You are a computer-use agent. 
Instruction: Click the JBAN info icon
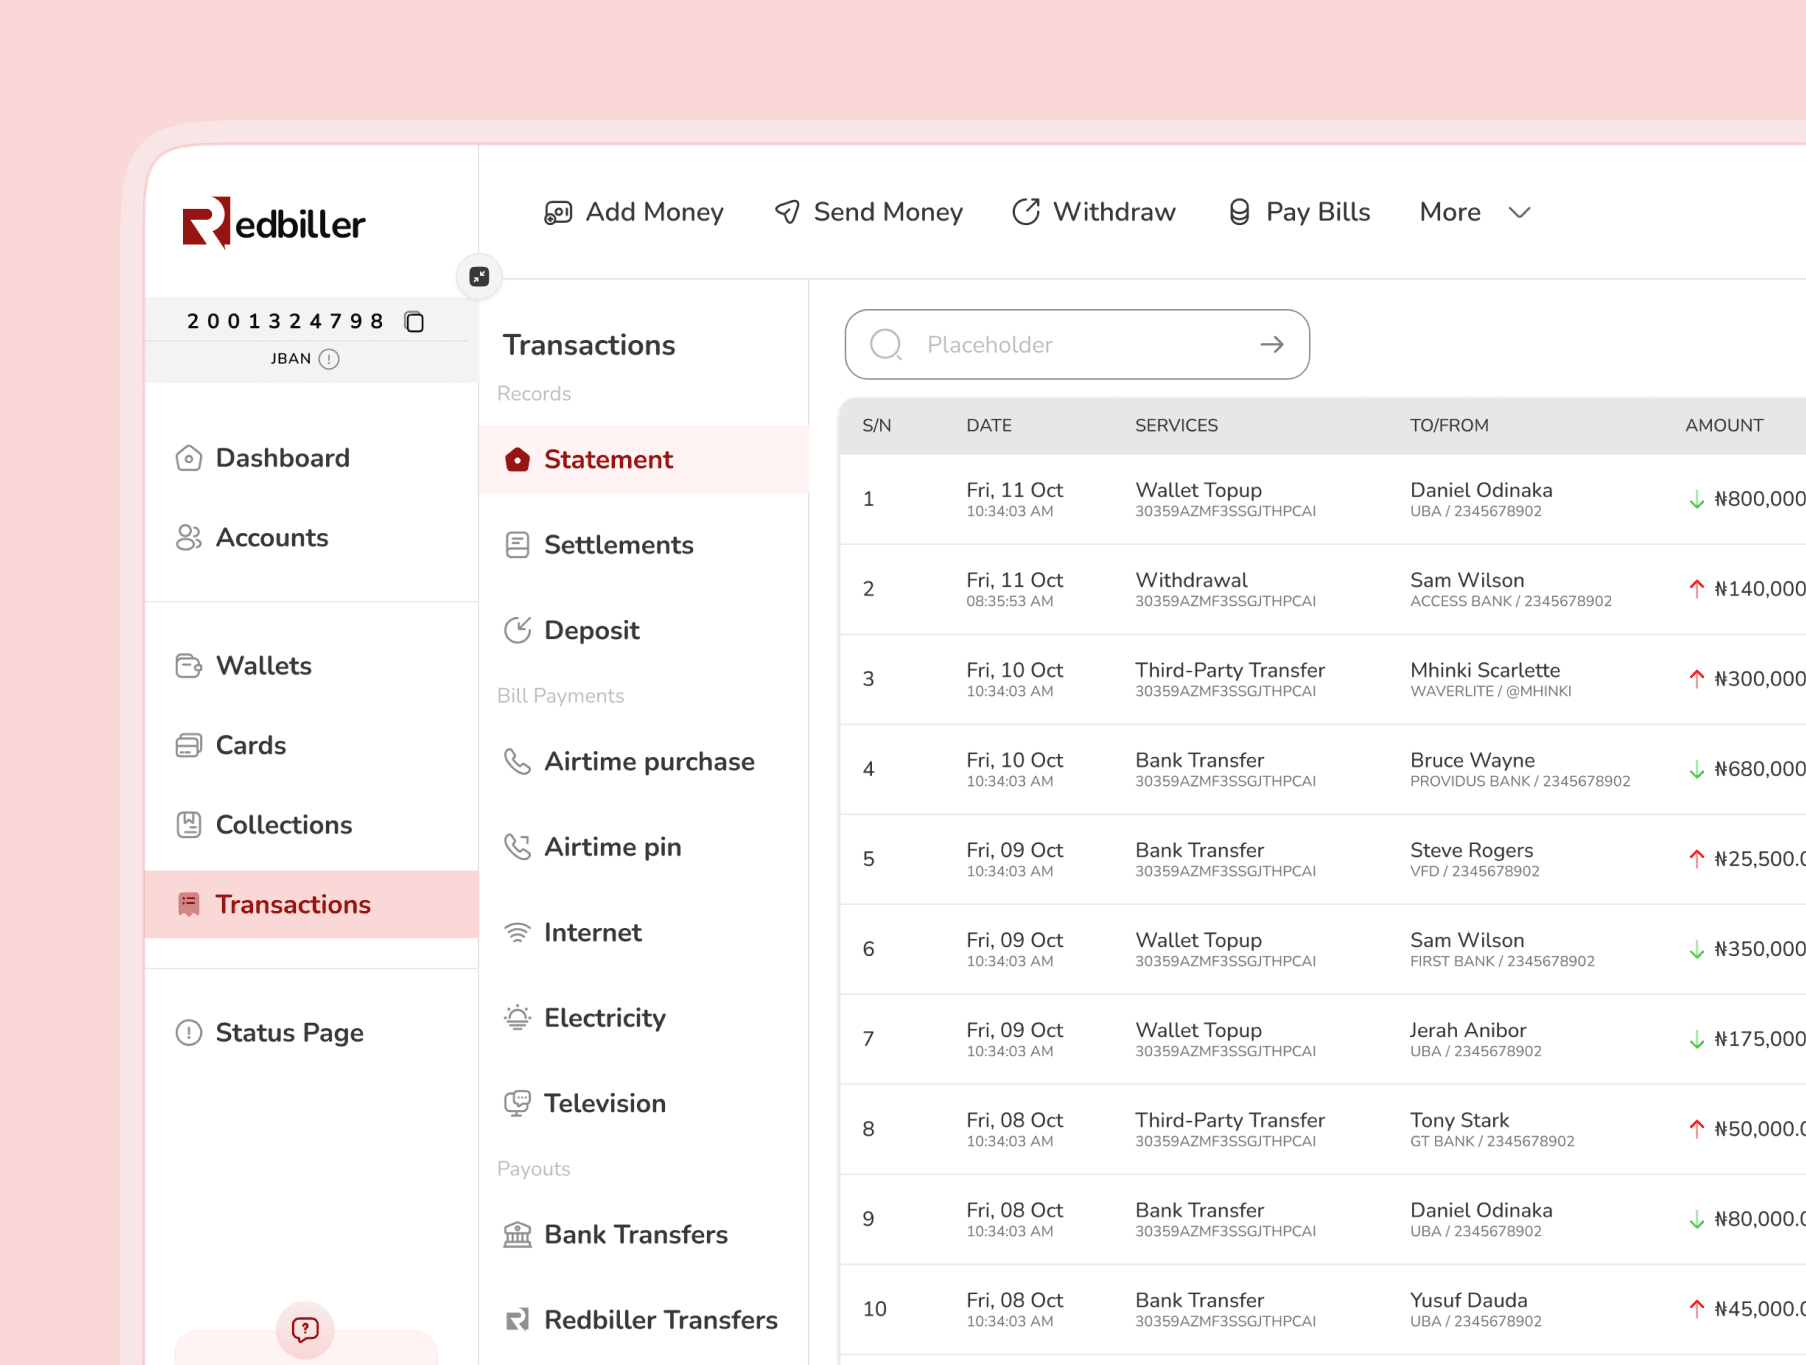click(x=329, y=359)
